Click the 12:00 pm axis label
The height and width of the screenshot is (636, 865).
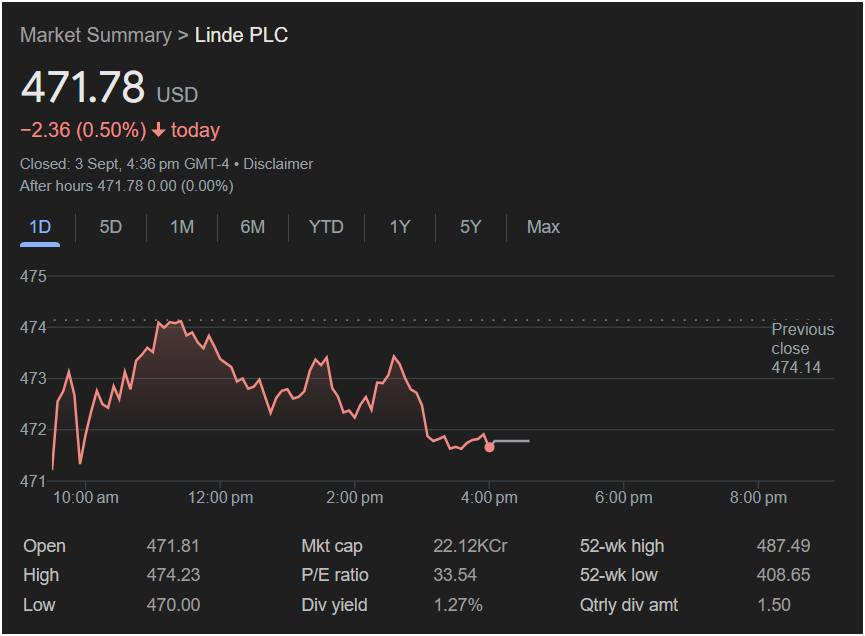coord(220,498)
